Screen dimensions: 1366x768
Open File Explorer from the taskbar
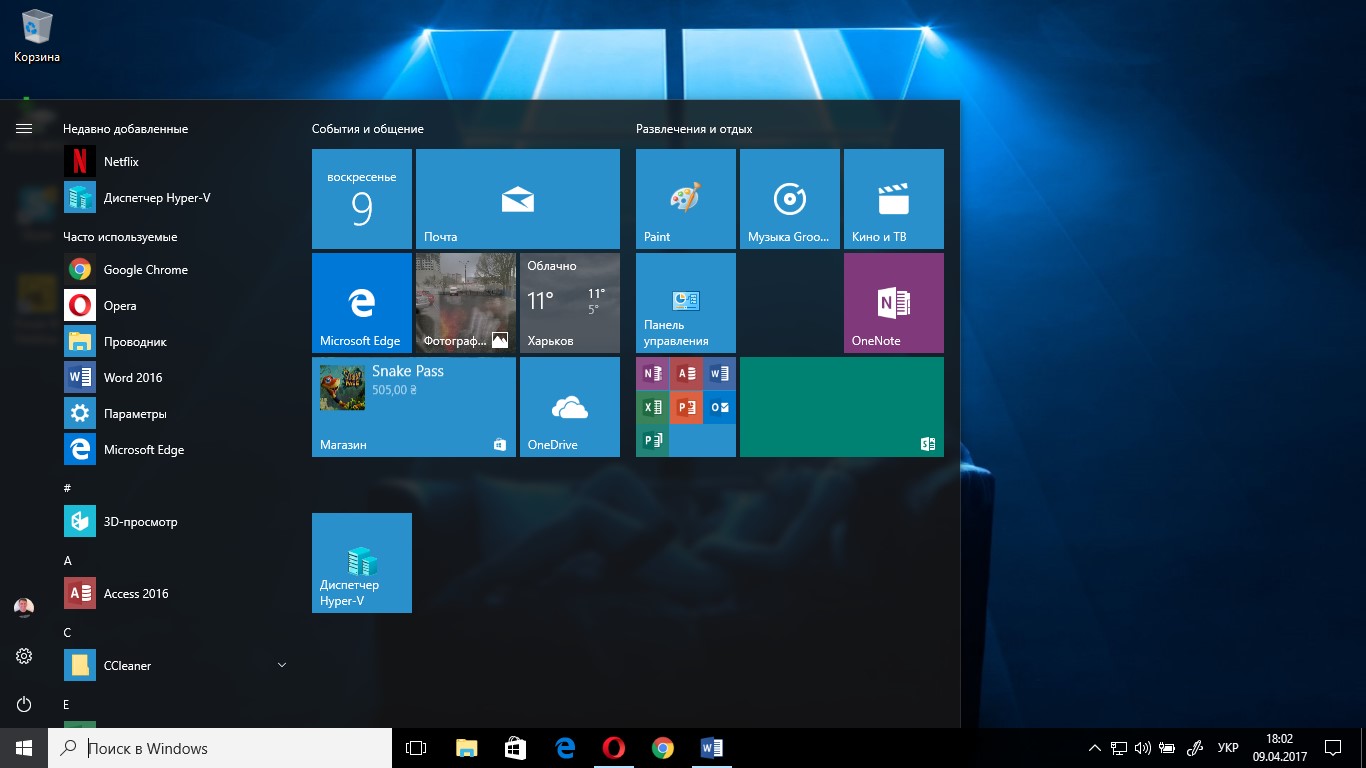466,748
